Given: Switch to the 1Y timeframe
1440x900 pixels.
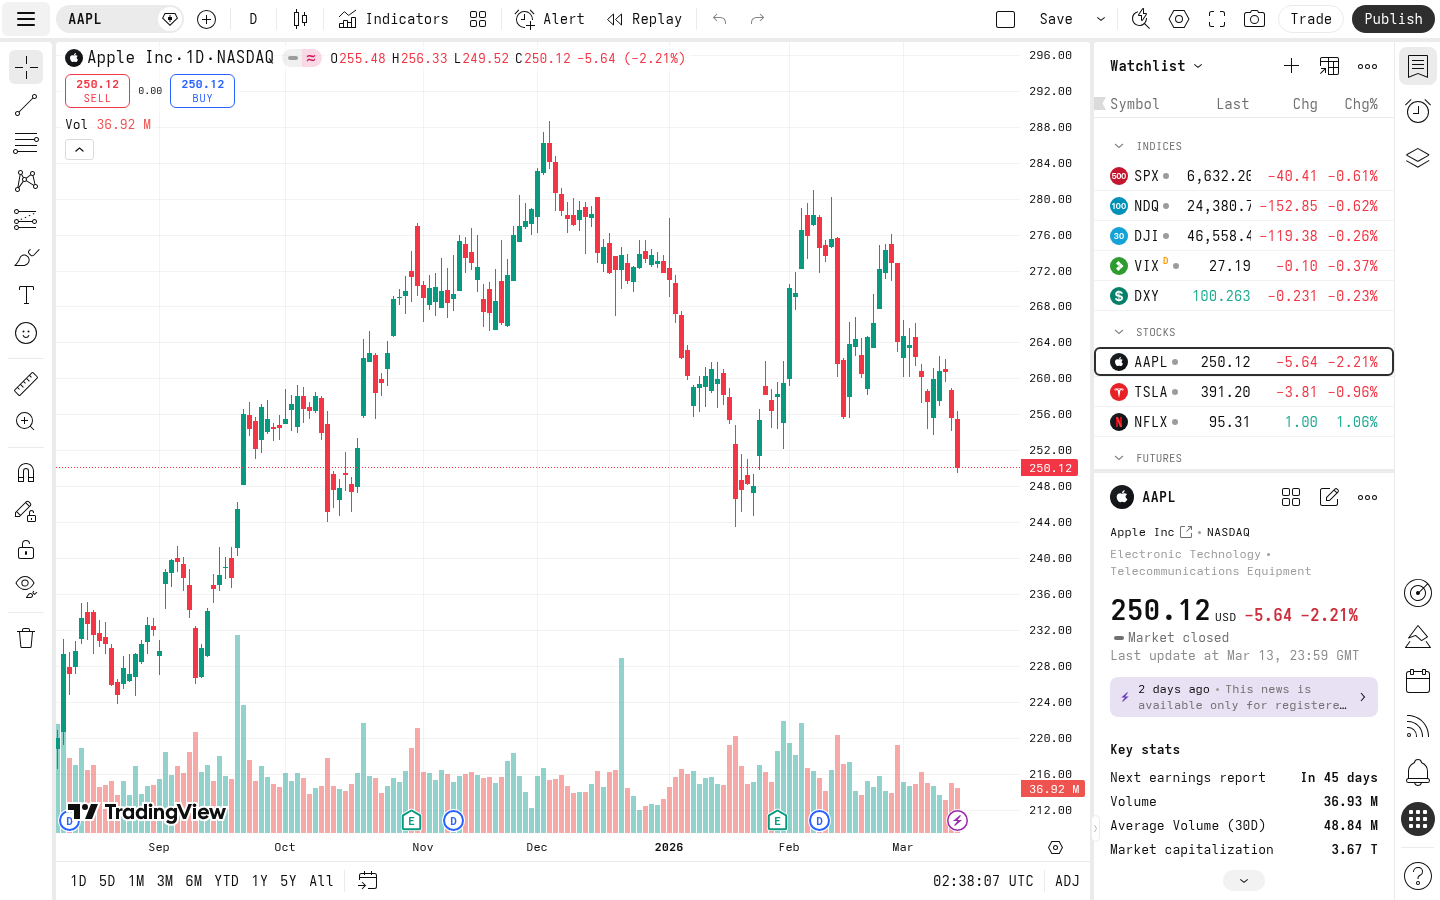Looking at the screenshot, I should (x=259, y=881).
